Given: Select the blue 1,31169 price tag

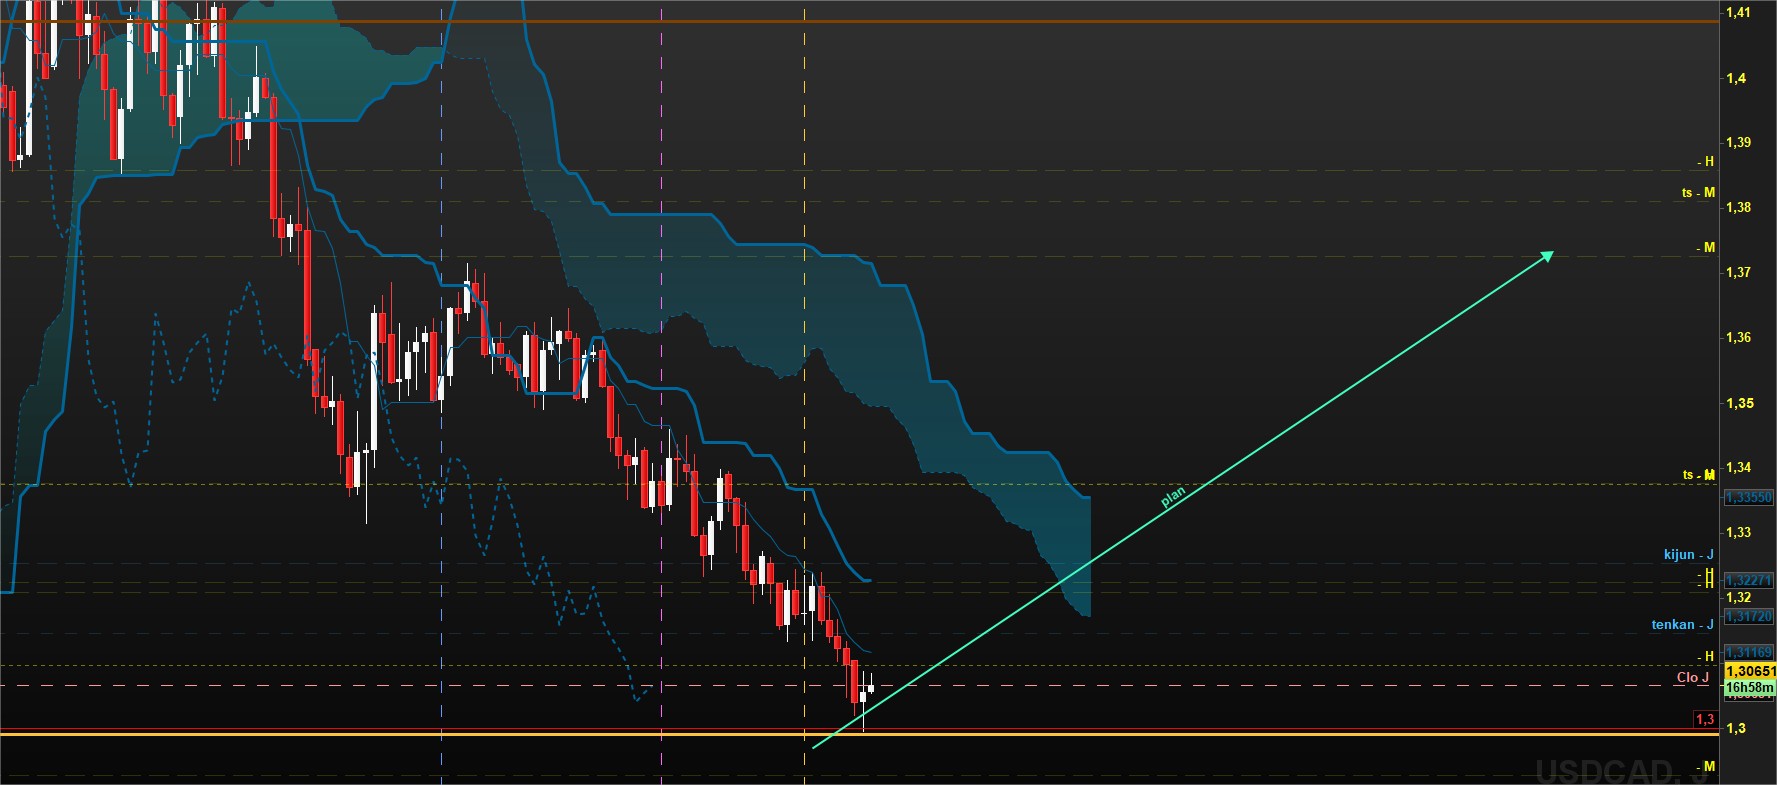Looking at the screenshot, I should click(1748, 653).
